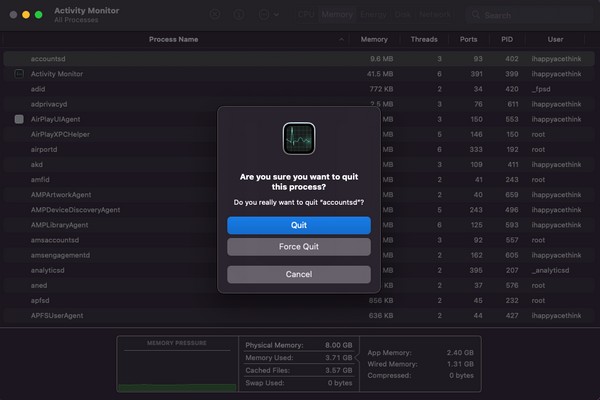
Task: Switch to the Disk tab
Action: point(403,15)
